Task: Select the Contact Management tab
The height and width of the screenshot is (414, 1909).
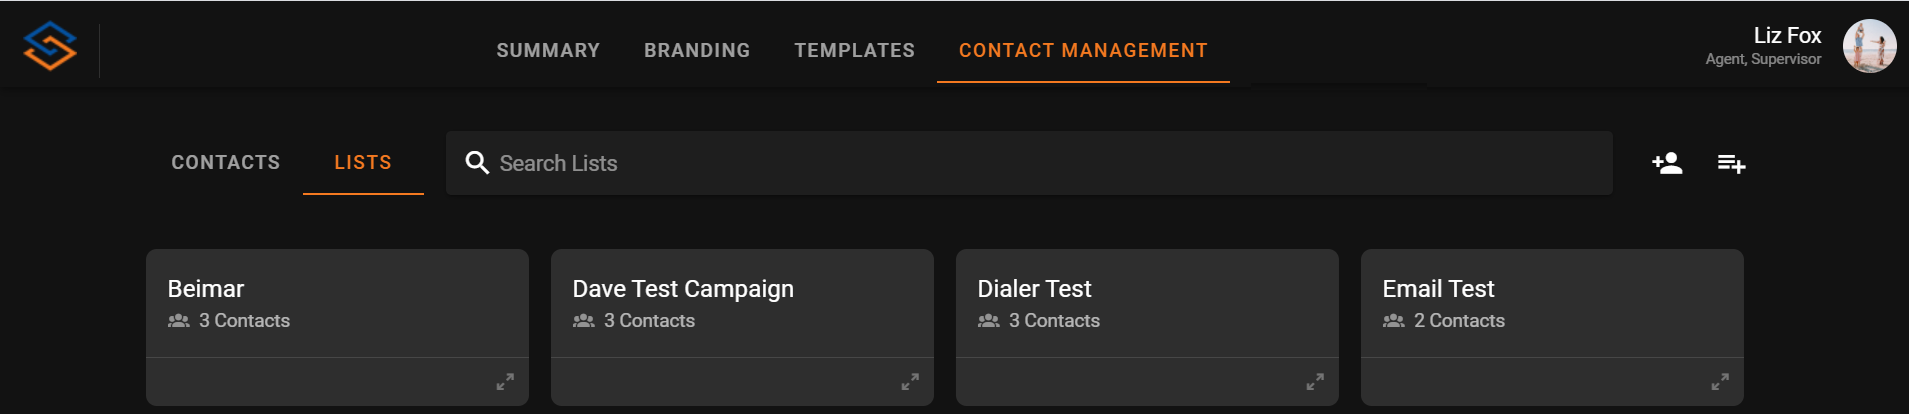Action: pos(1083,50)
